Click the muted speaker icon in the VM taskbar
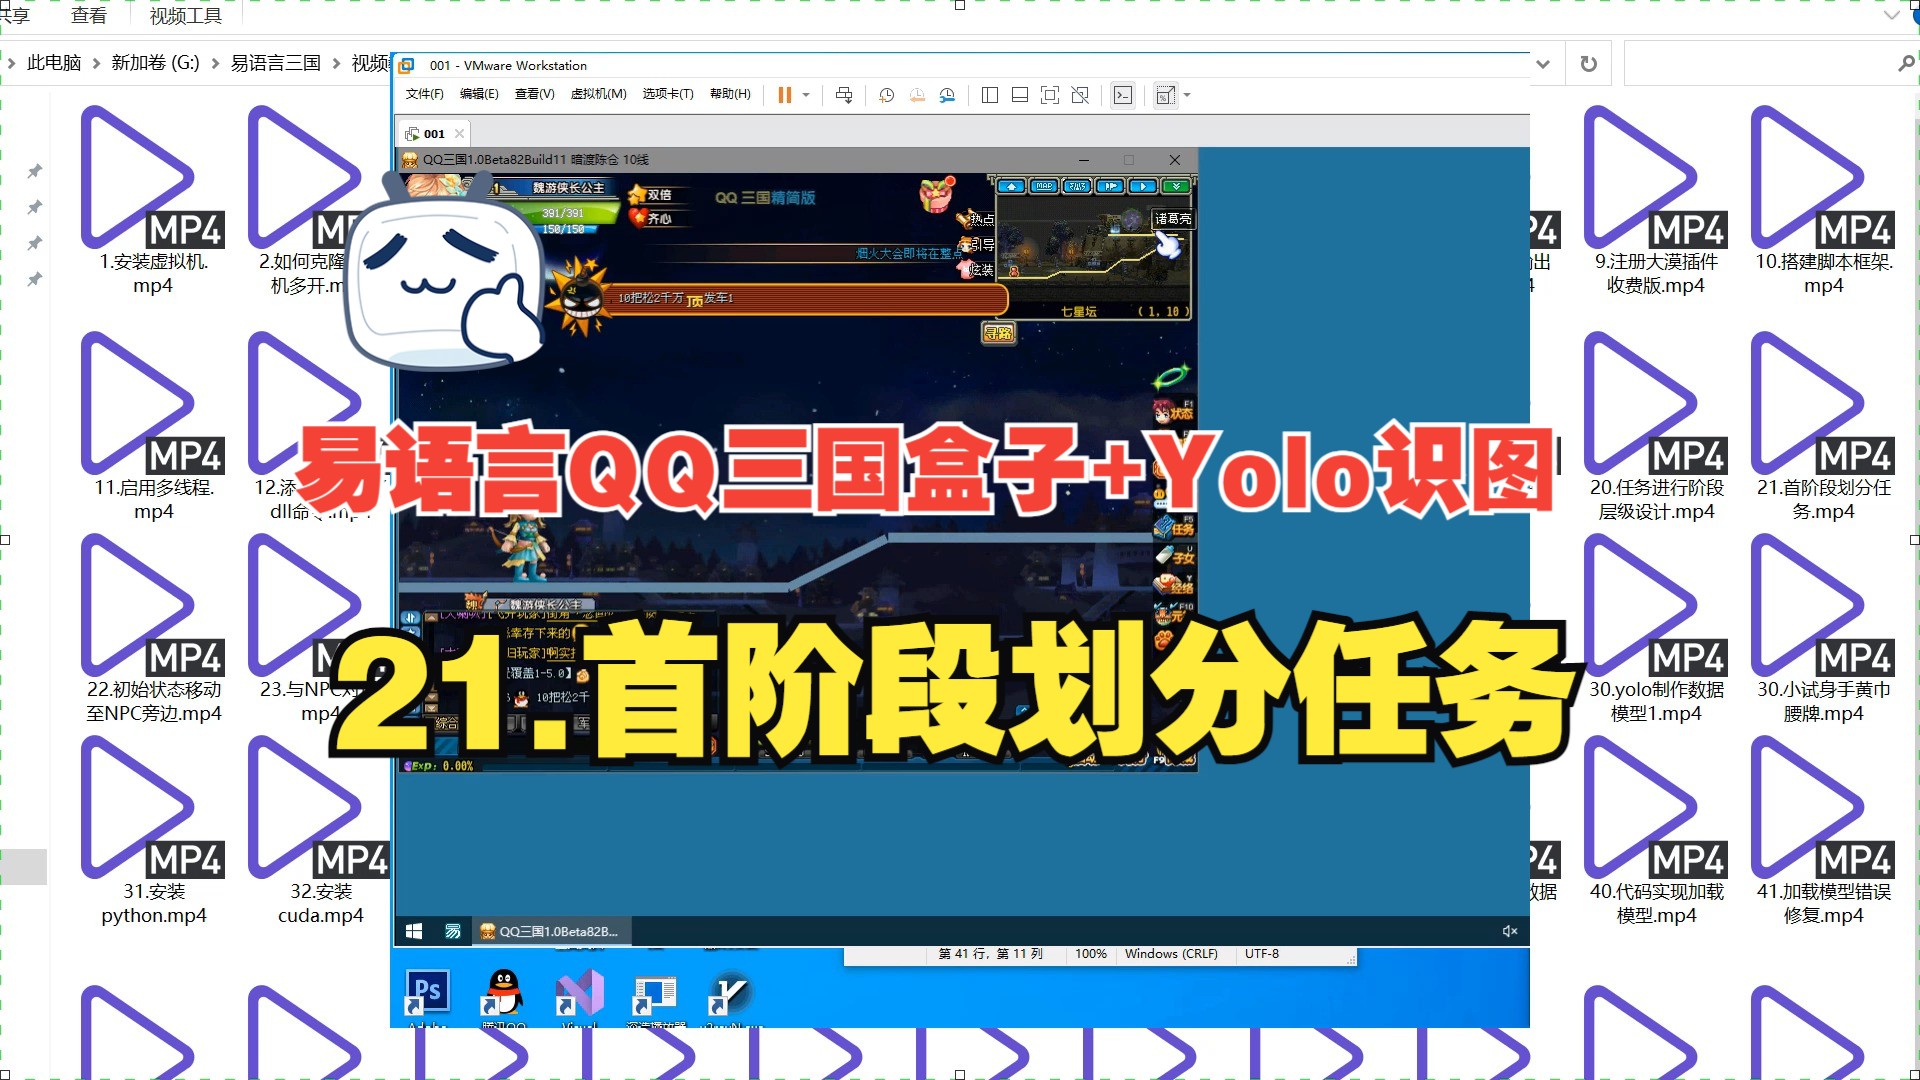 click(1510, 931)
